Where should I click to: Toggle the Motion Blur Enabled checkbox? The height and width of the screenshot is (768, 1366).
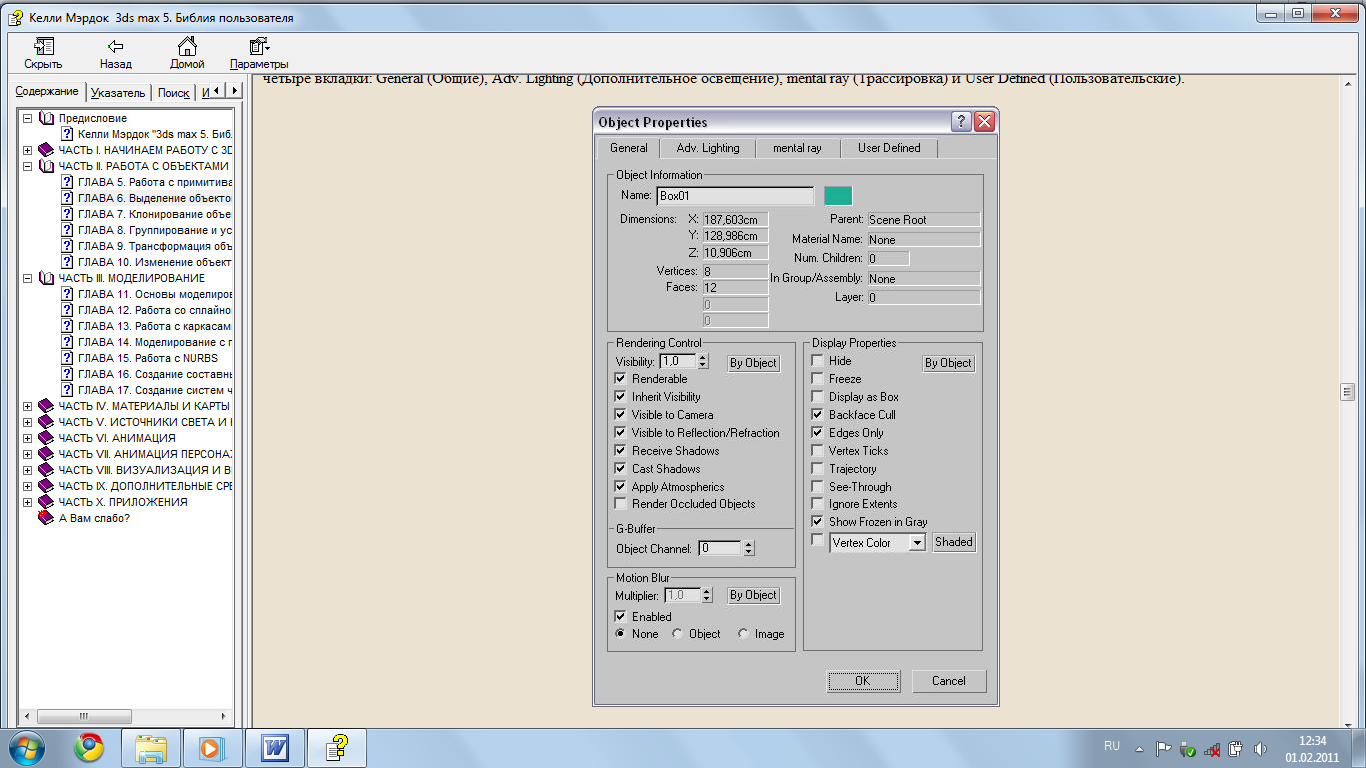coord(621,617)
